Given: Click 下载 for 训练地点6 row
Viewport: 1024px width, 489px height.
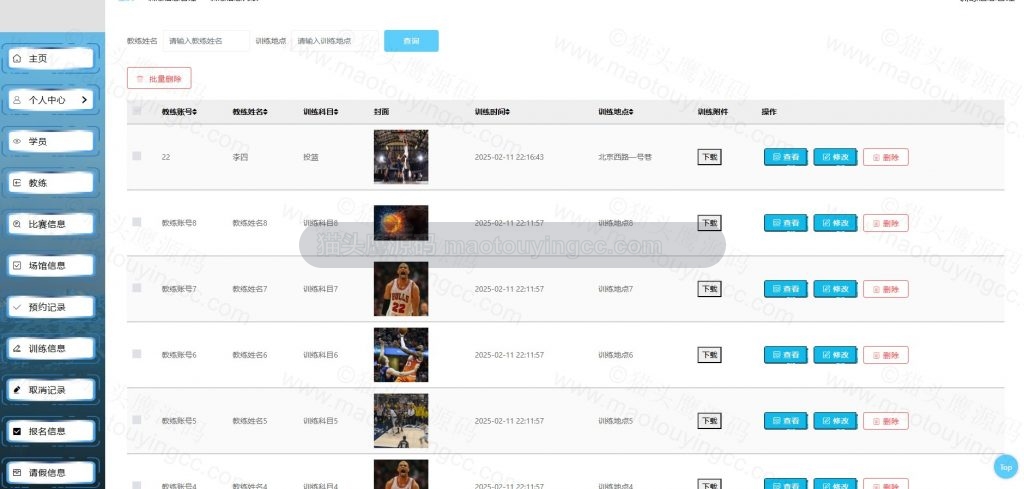Looking at the screenshot, I should (709, 355).
